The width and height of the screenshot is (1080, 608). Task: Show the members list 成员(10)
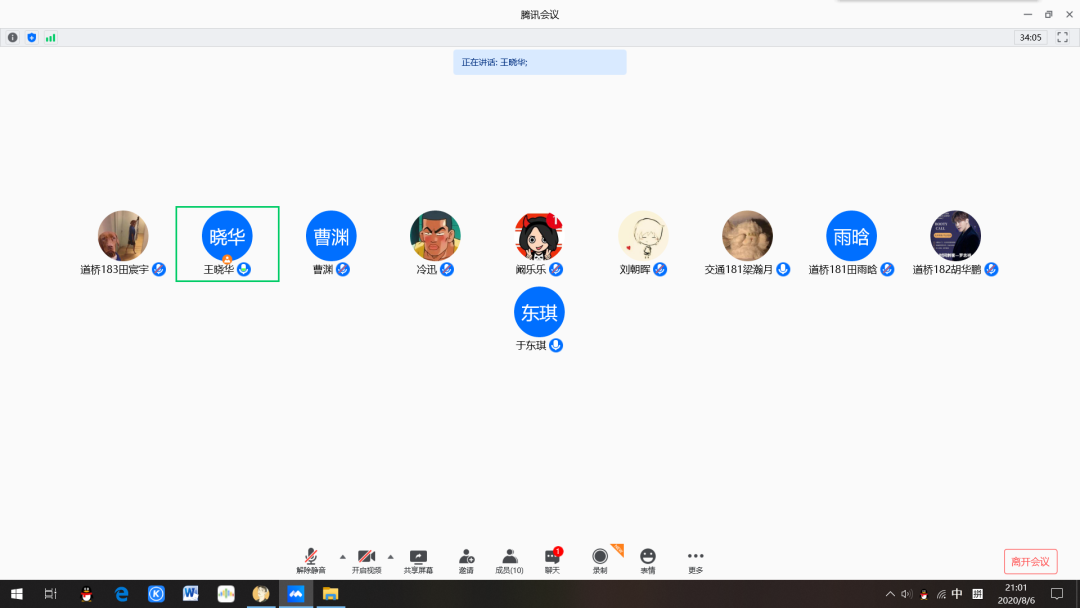(x=509, y=560)
